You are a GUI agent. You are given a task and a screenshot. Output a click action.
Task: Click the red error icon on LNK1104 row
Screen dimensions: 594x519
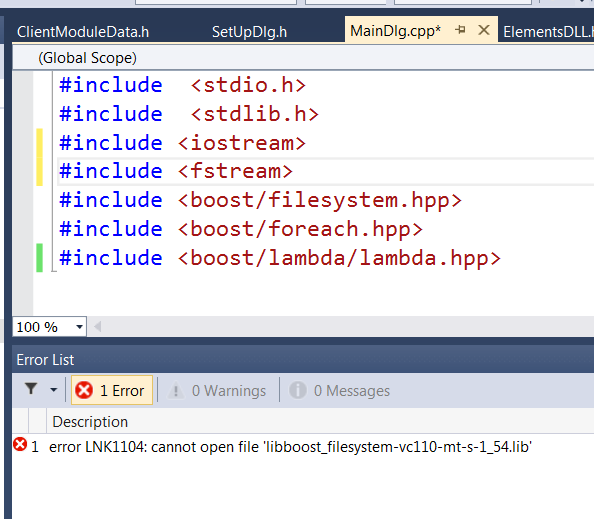20,444
